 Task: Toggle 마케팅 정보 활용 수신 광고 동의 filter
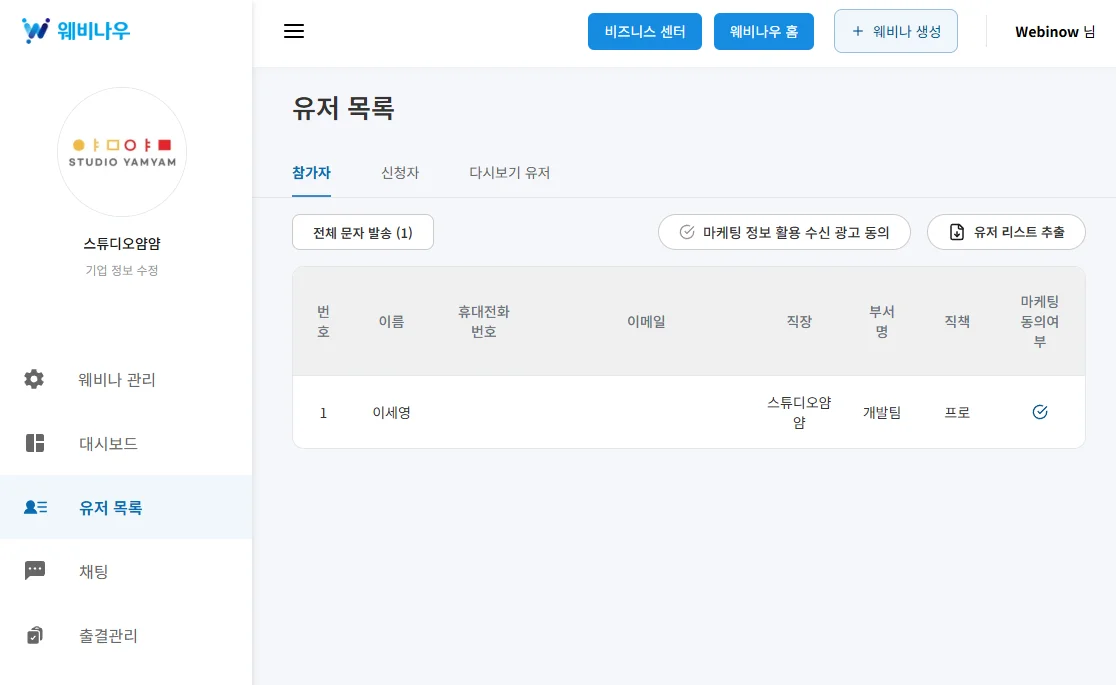[784, 232]
